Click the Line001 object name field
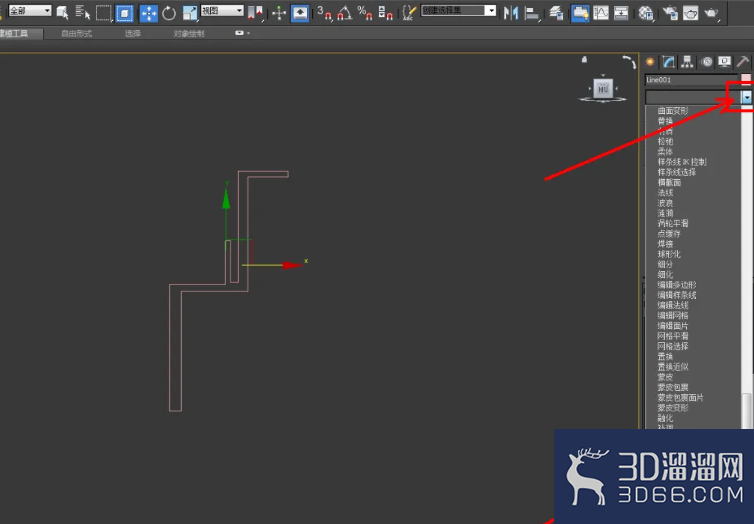Viewport: 754px width, 524px height. [690, 79]
